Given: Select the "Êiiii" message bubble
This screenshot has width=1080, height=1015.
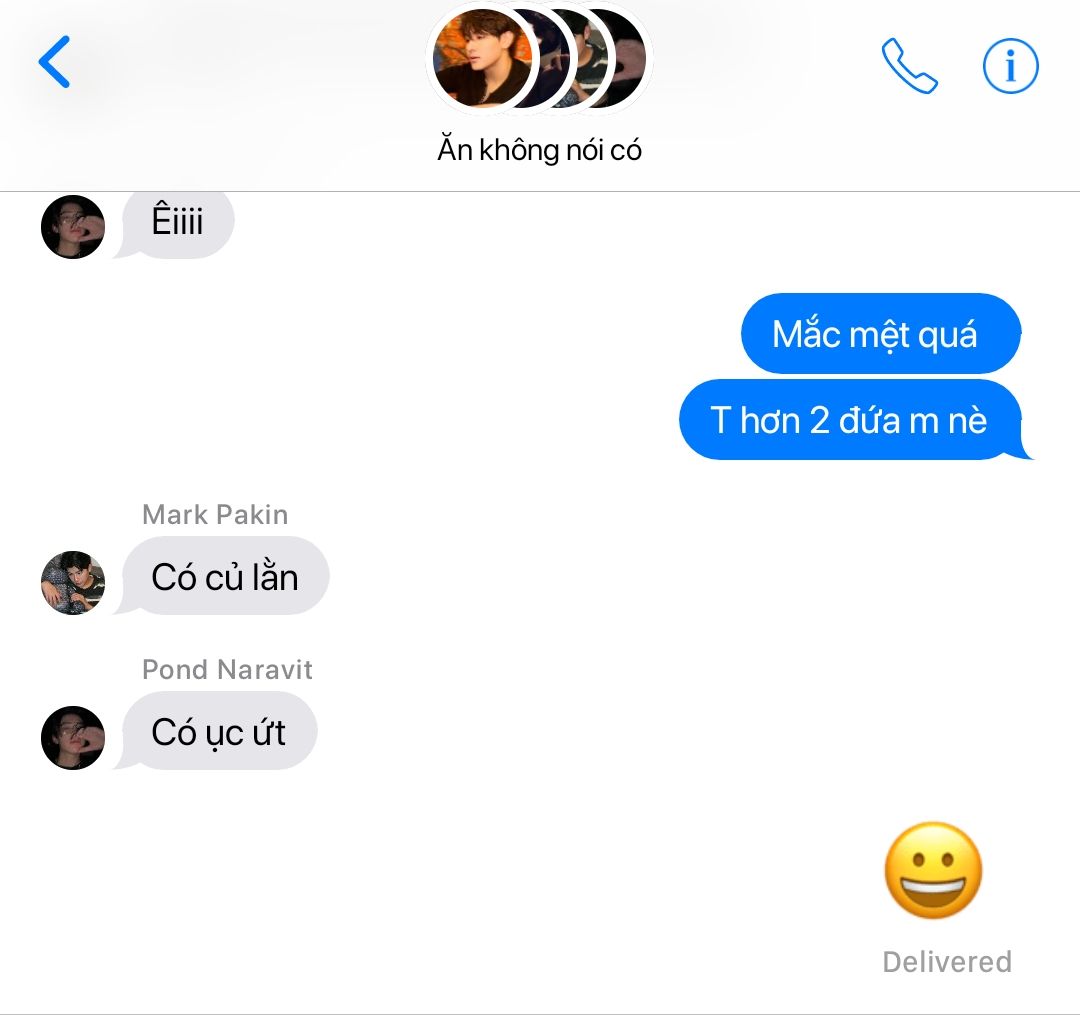Looking at the screenshot, I should [177, 222].
